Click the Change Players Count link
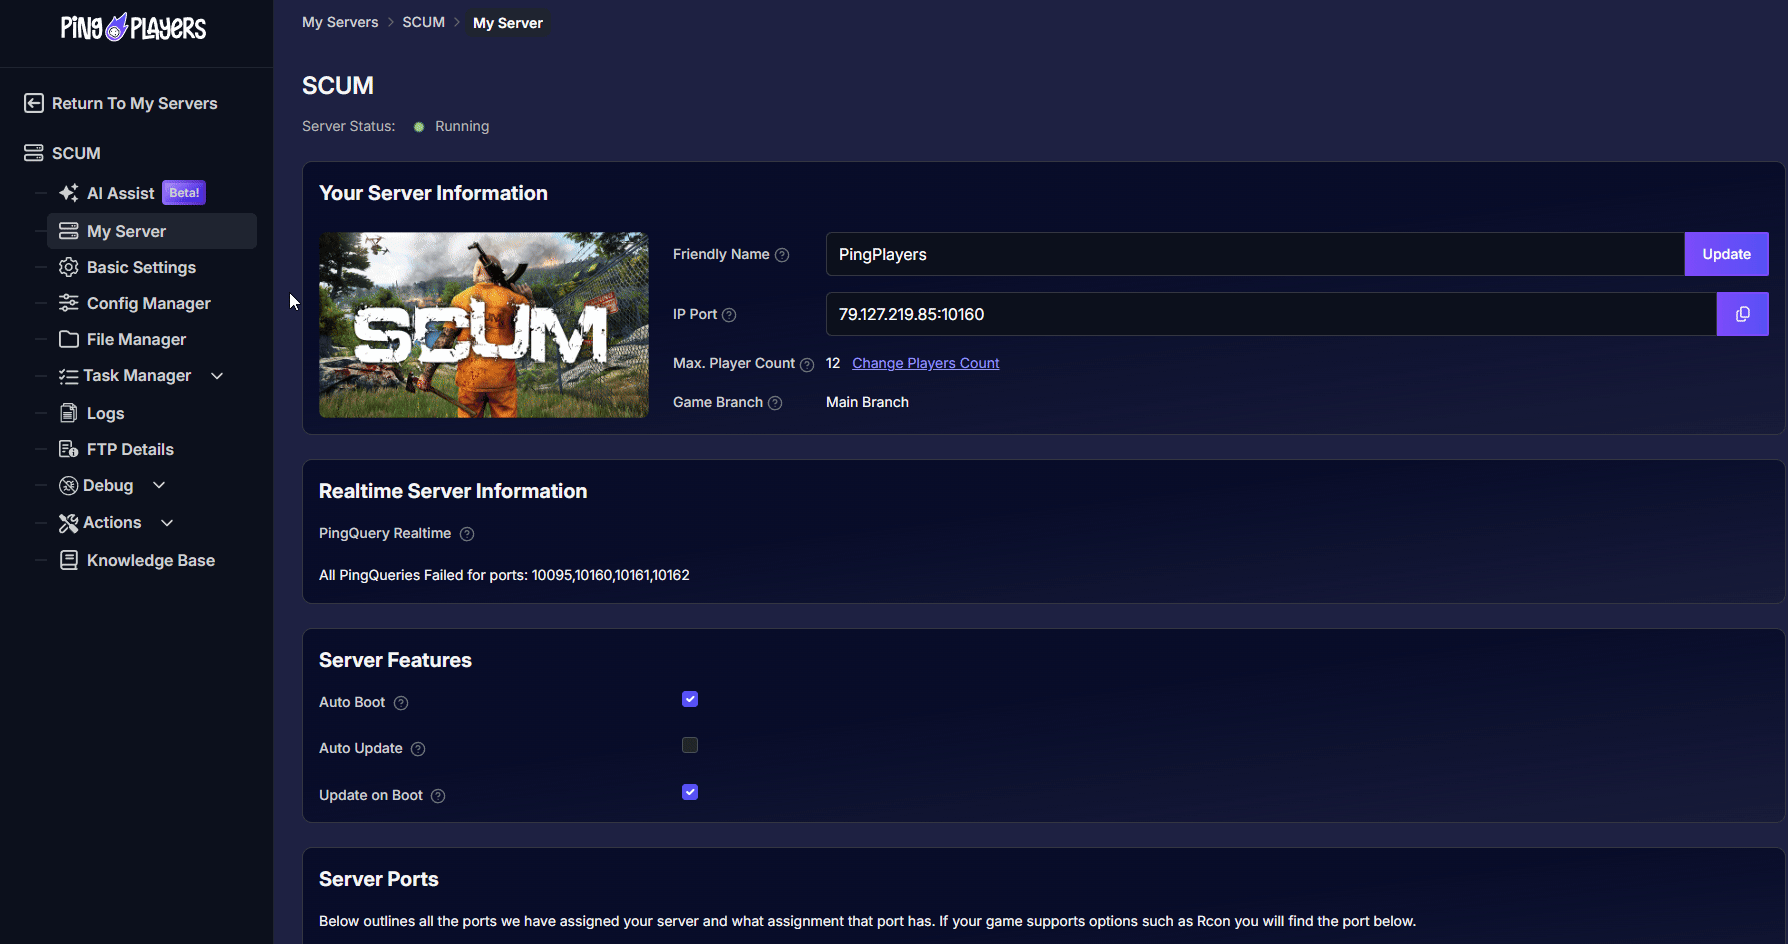1788x944 pixels. 925,363
